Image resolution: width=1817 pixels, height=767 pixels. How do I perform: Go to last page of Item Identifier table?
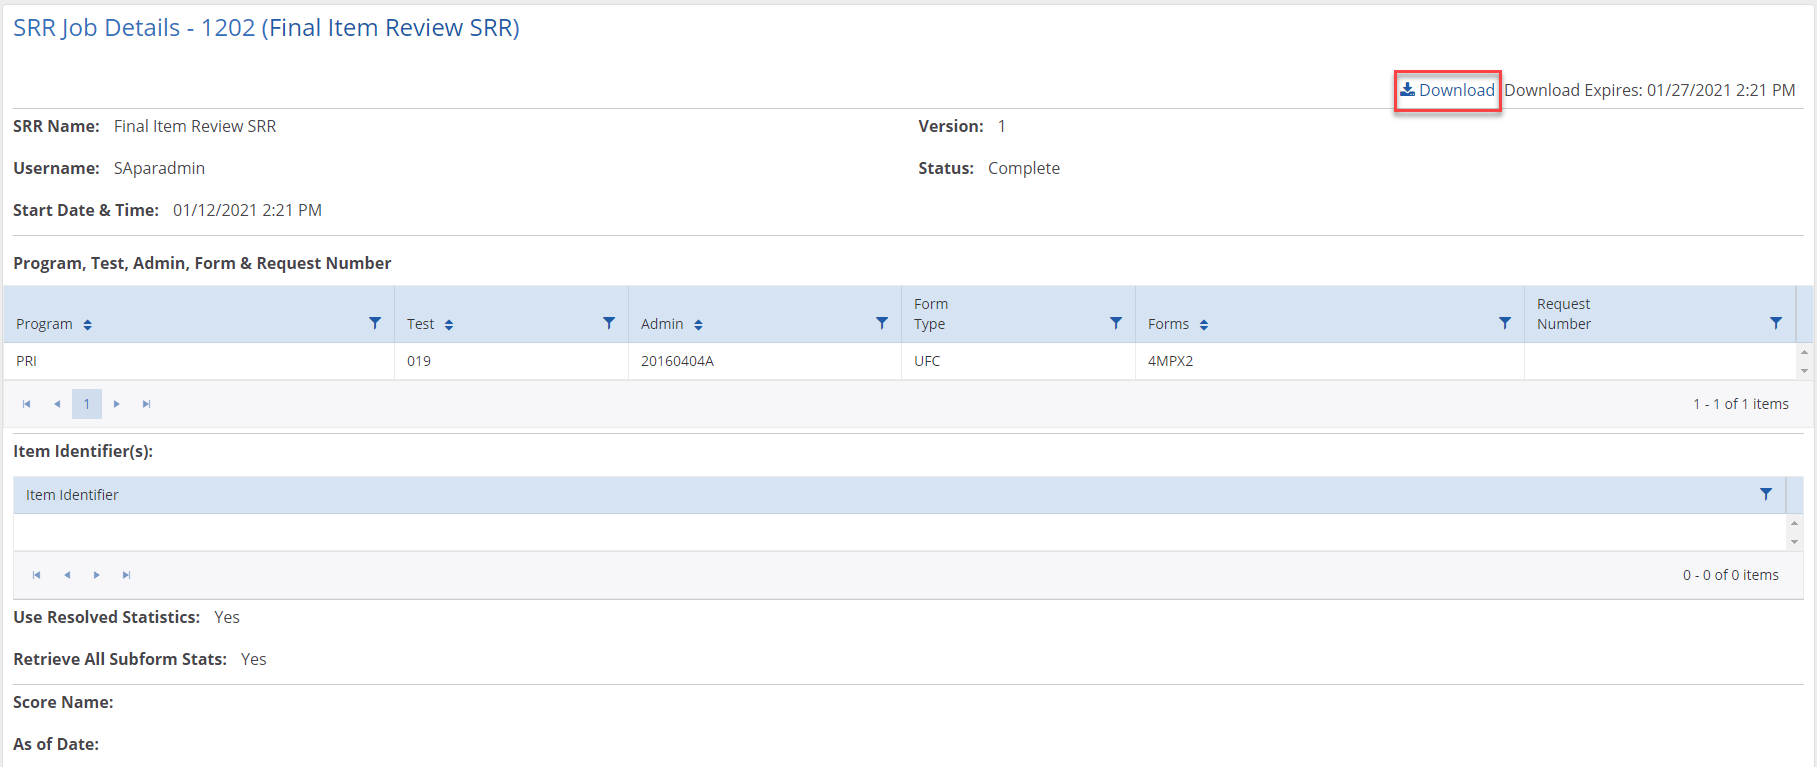pyautogui.click(x=127, y=575)
